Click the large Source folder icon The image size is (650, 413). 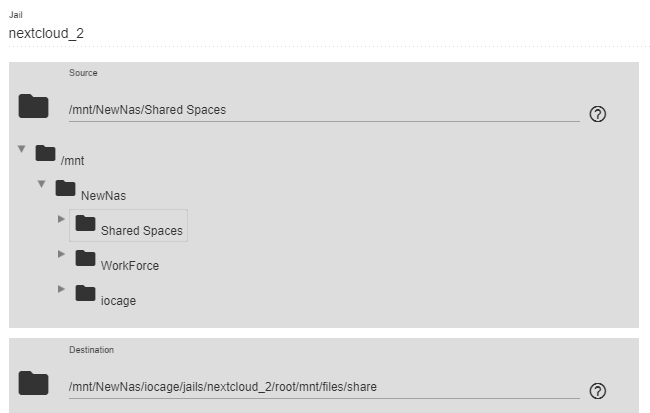[34, 106]
